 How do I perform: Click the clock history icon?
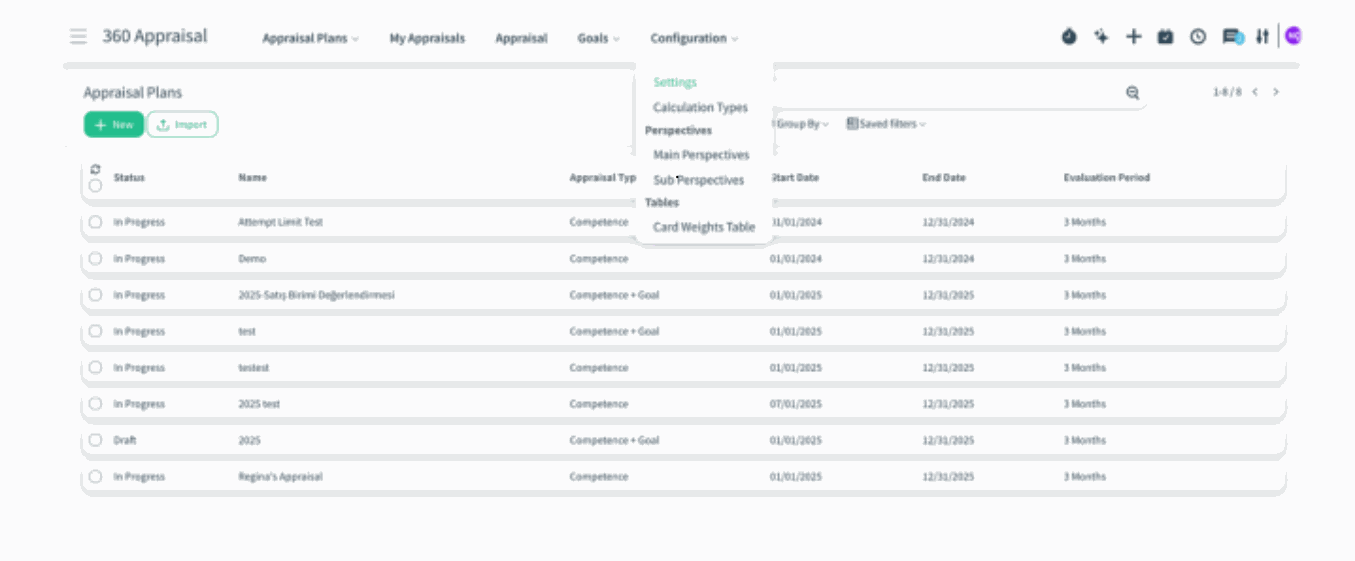tap(1197, 37)
